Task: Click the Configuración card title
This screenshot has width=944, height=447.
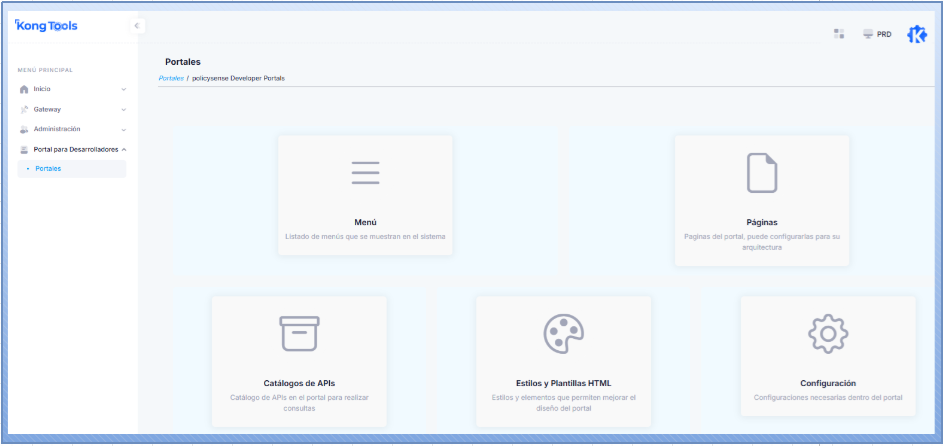Action: [827, 383]
